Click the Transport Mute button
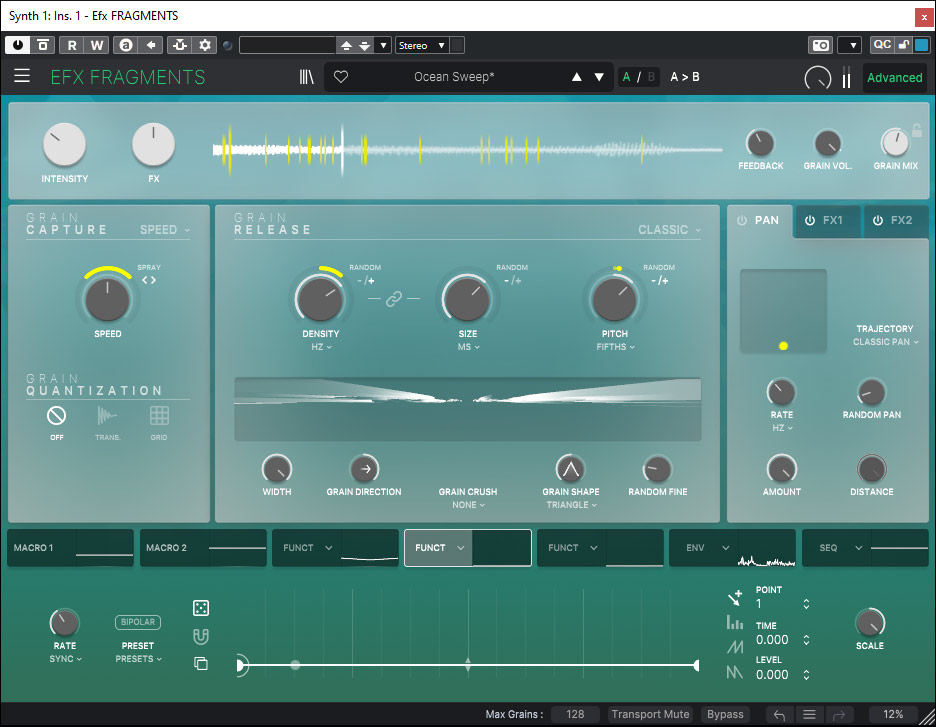The image size is (936, 727). pos(650,714)
